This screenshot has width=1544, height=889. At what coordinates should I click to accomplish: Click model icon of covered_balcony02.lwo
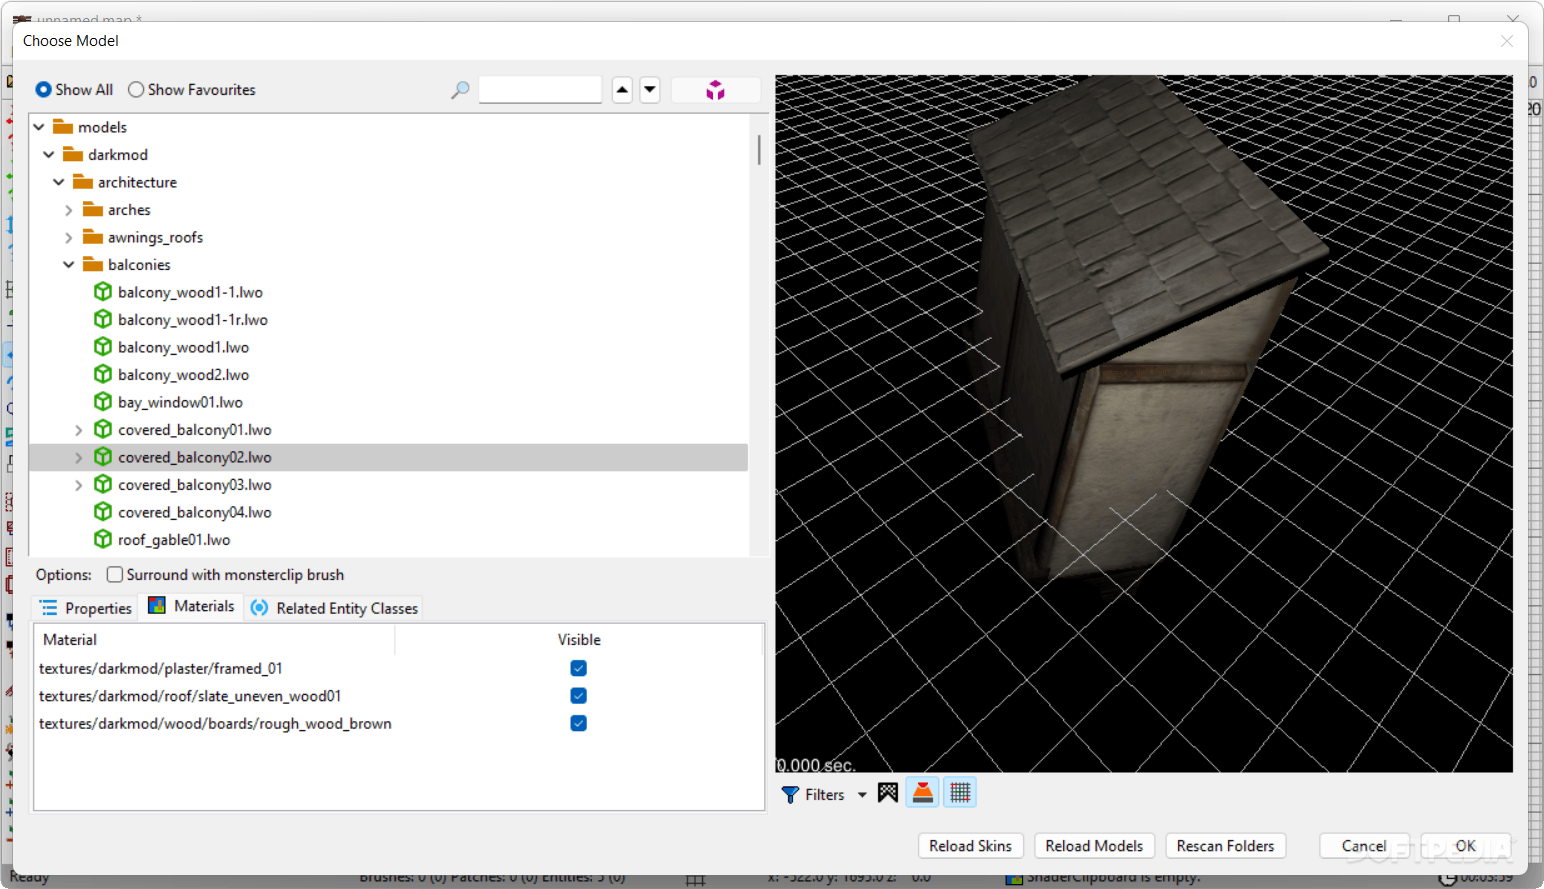tap(103, 457)
